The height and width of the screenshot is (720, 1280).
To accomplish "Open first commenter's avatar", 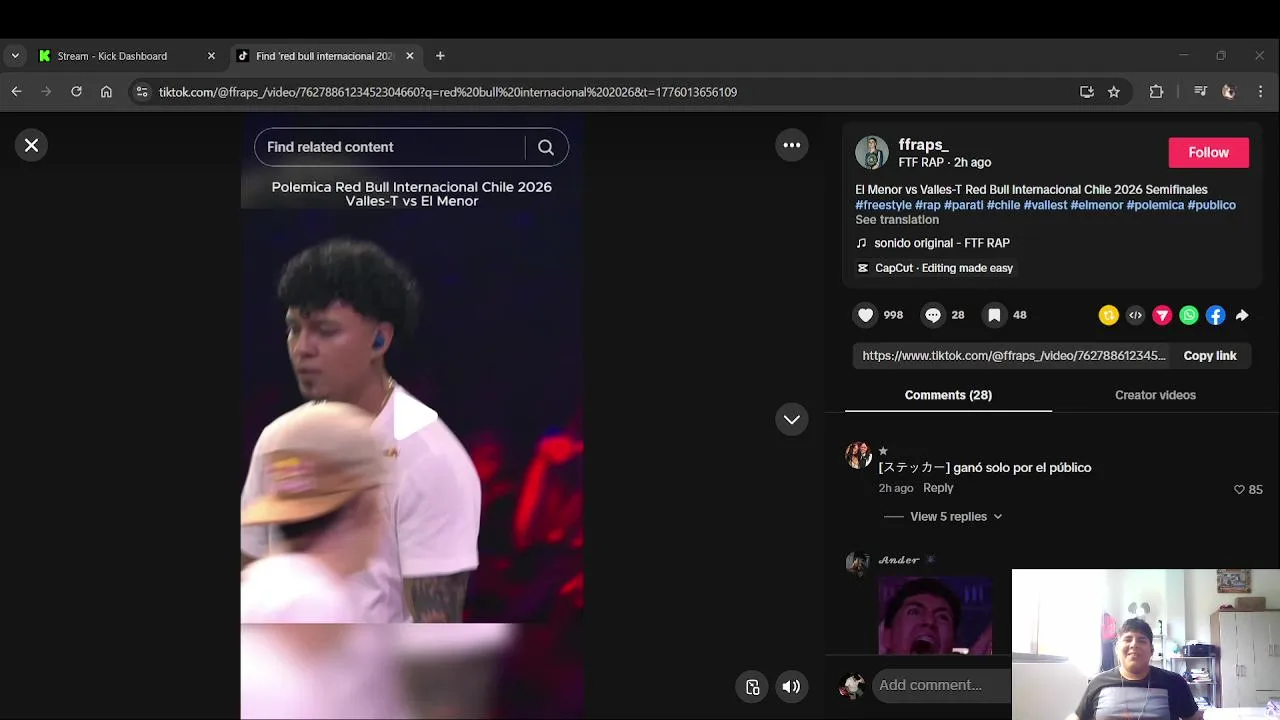I will pyautogui.click(x=858, y=455).
